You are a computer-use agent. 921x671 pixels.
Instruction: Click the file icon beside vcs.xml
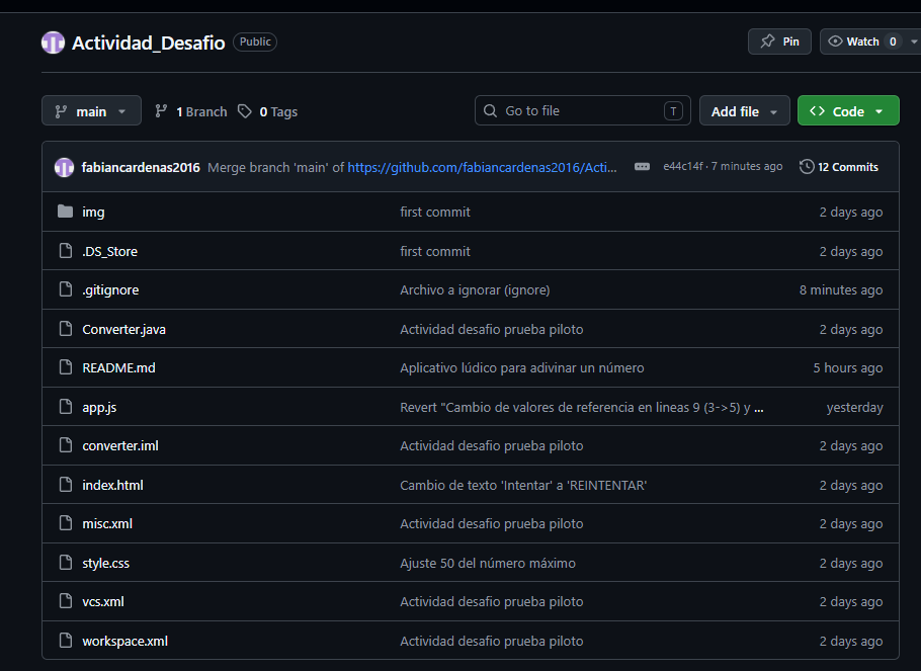[66, 602]
